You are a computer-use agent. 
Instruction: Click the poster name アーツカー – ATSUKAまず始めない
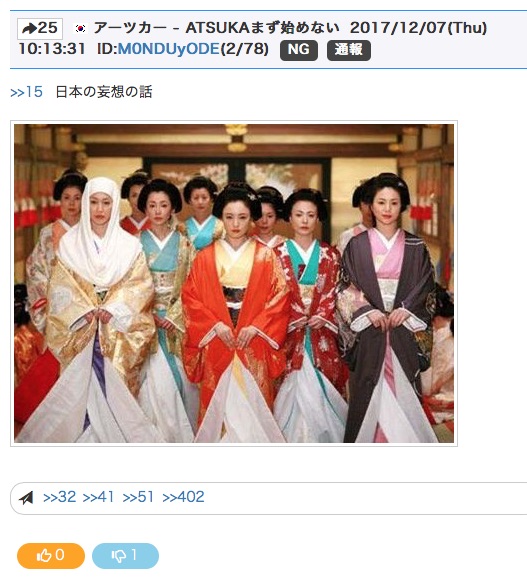coord(216,28)
